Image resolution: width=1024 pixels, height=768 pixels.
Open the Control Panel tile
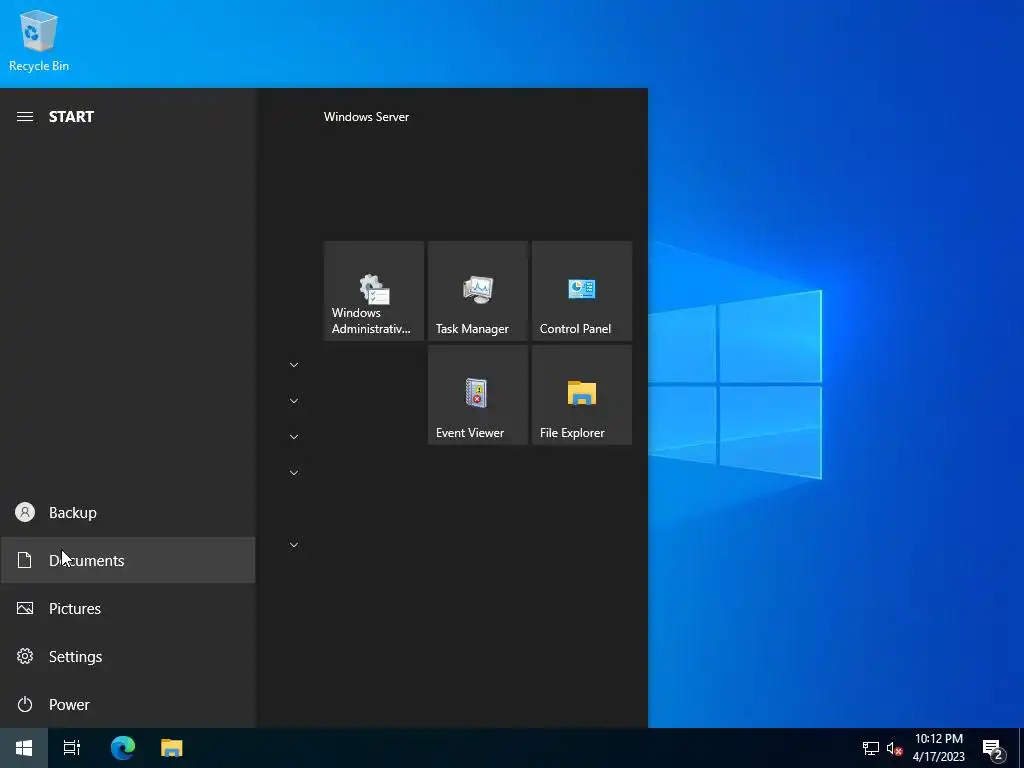pos(581,291)
